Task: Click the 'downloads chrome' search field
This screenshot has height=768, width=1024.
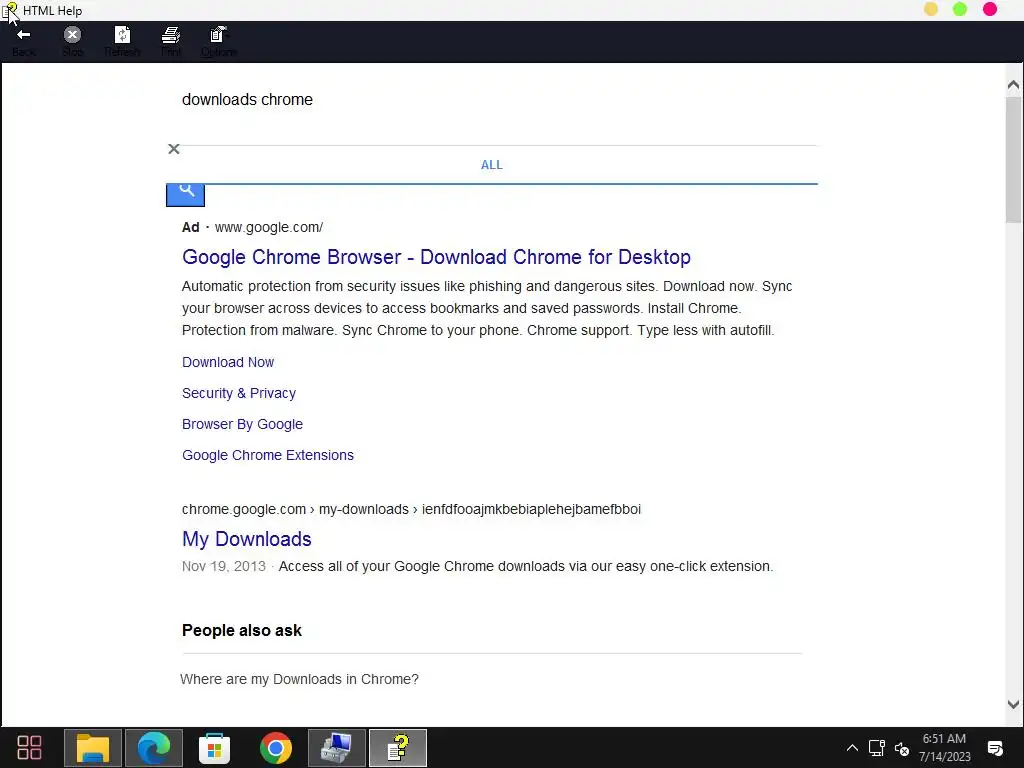Action: [x=247, y=99]
